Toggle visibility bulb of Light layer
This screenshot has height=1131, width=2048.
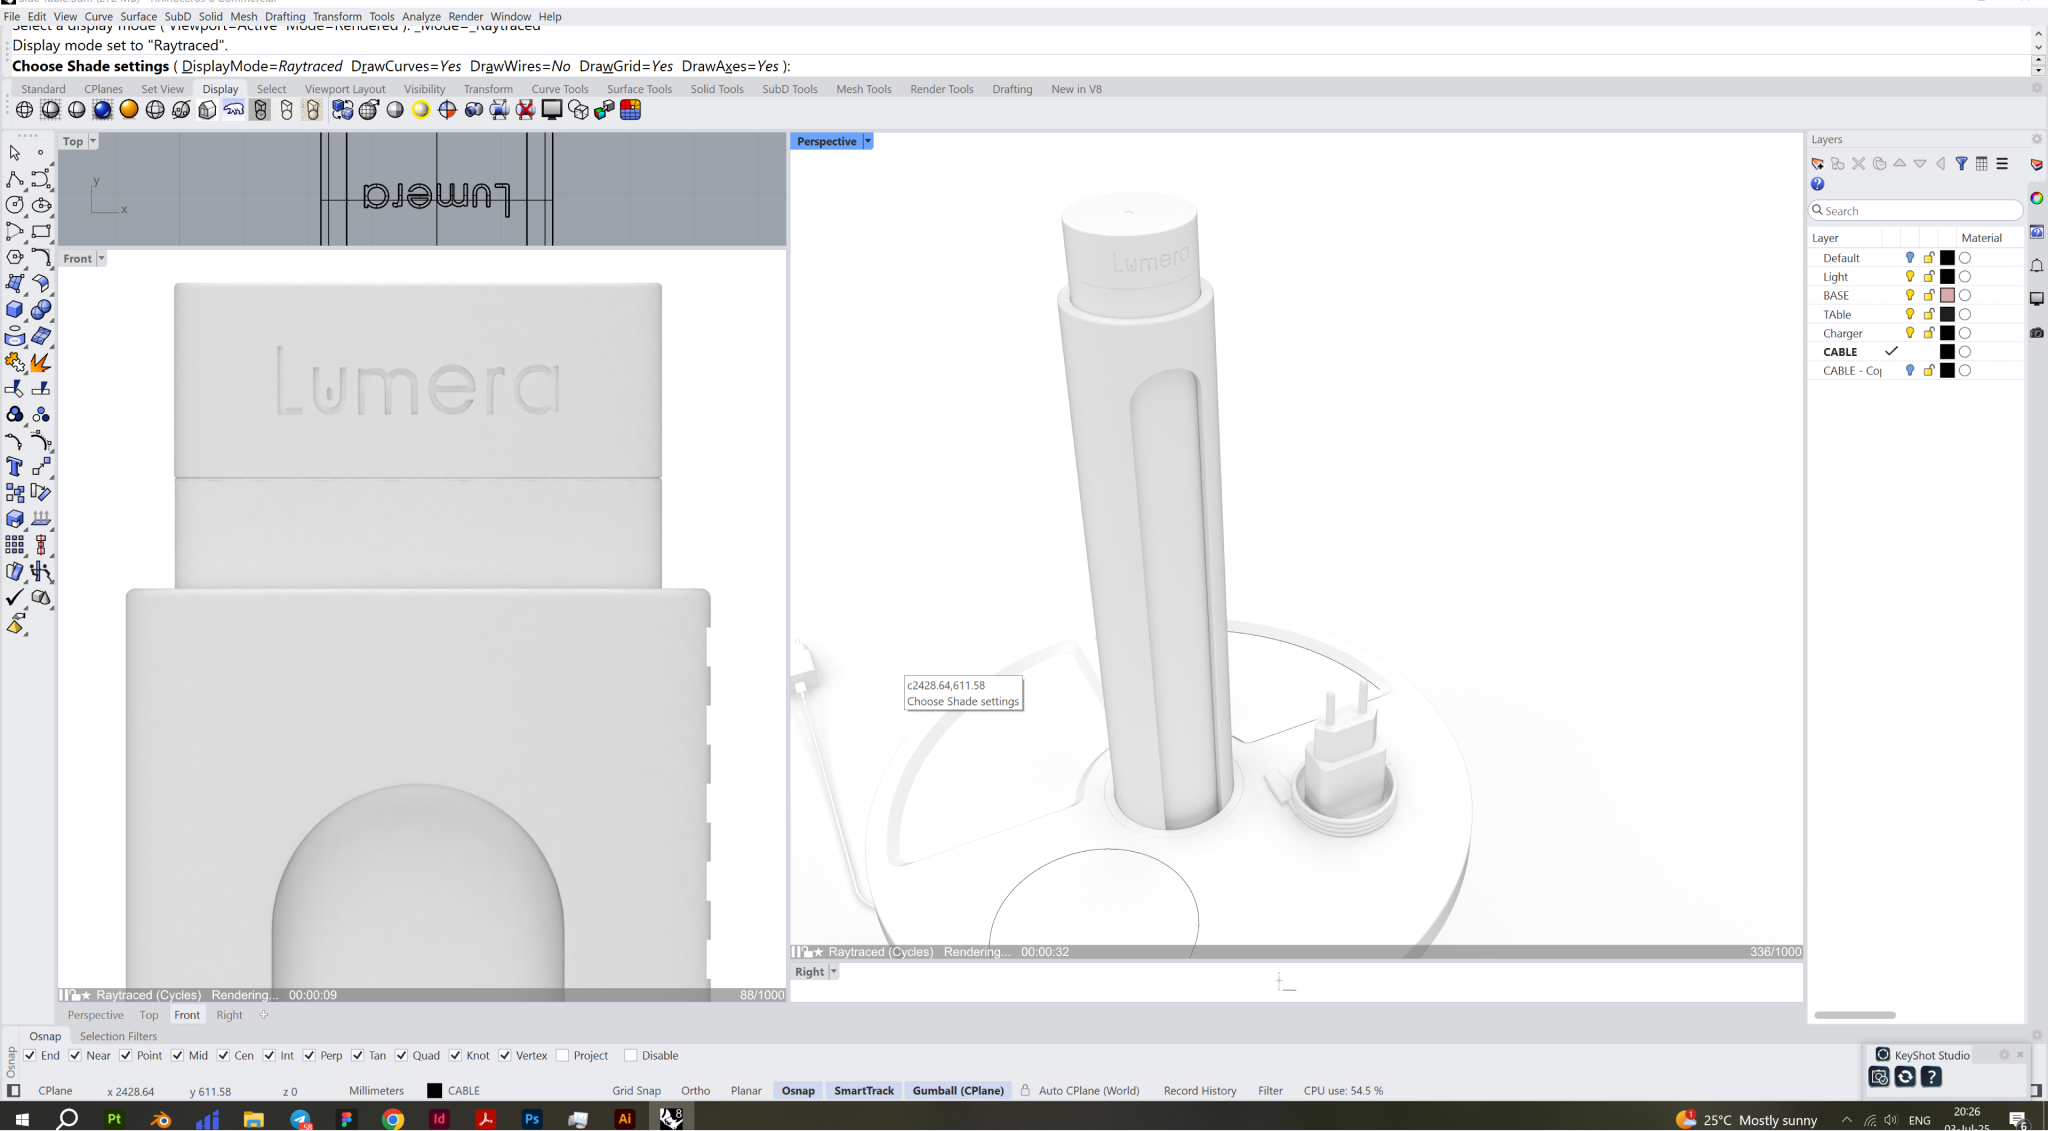point(1909,277)
